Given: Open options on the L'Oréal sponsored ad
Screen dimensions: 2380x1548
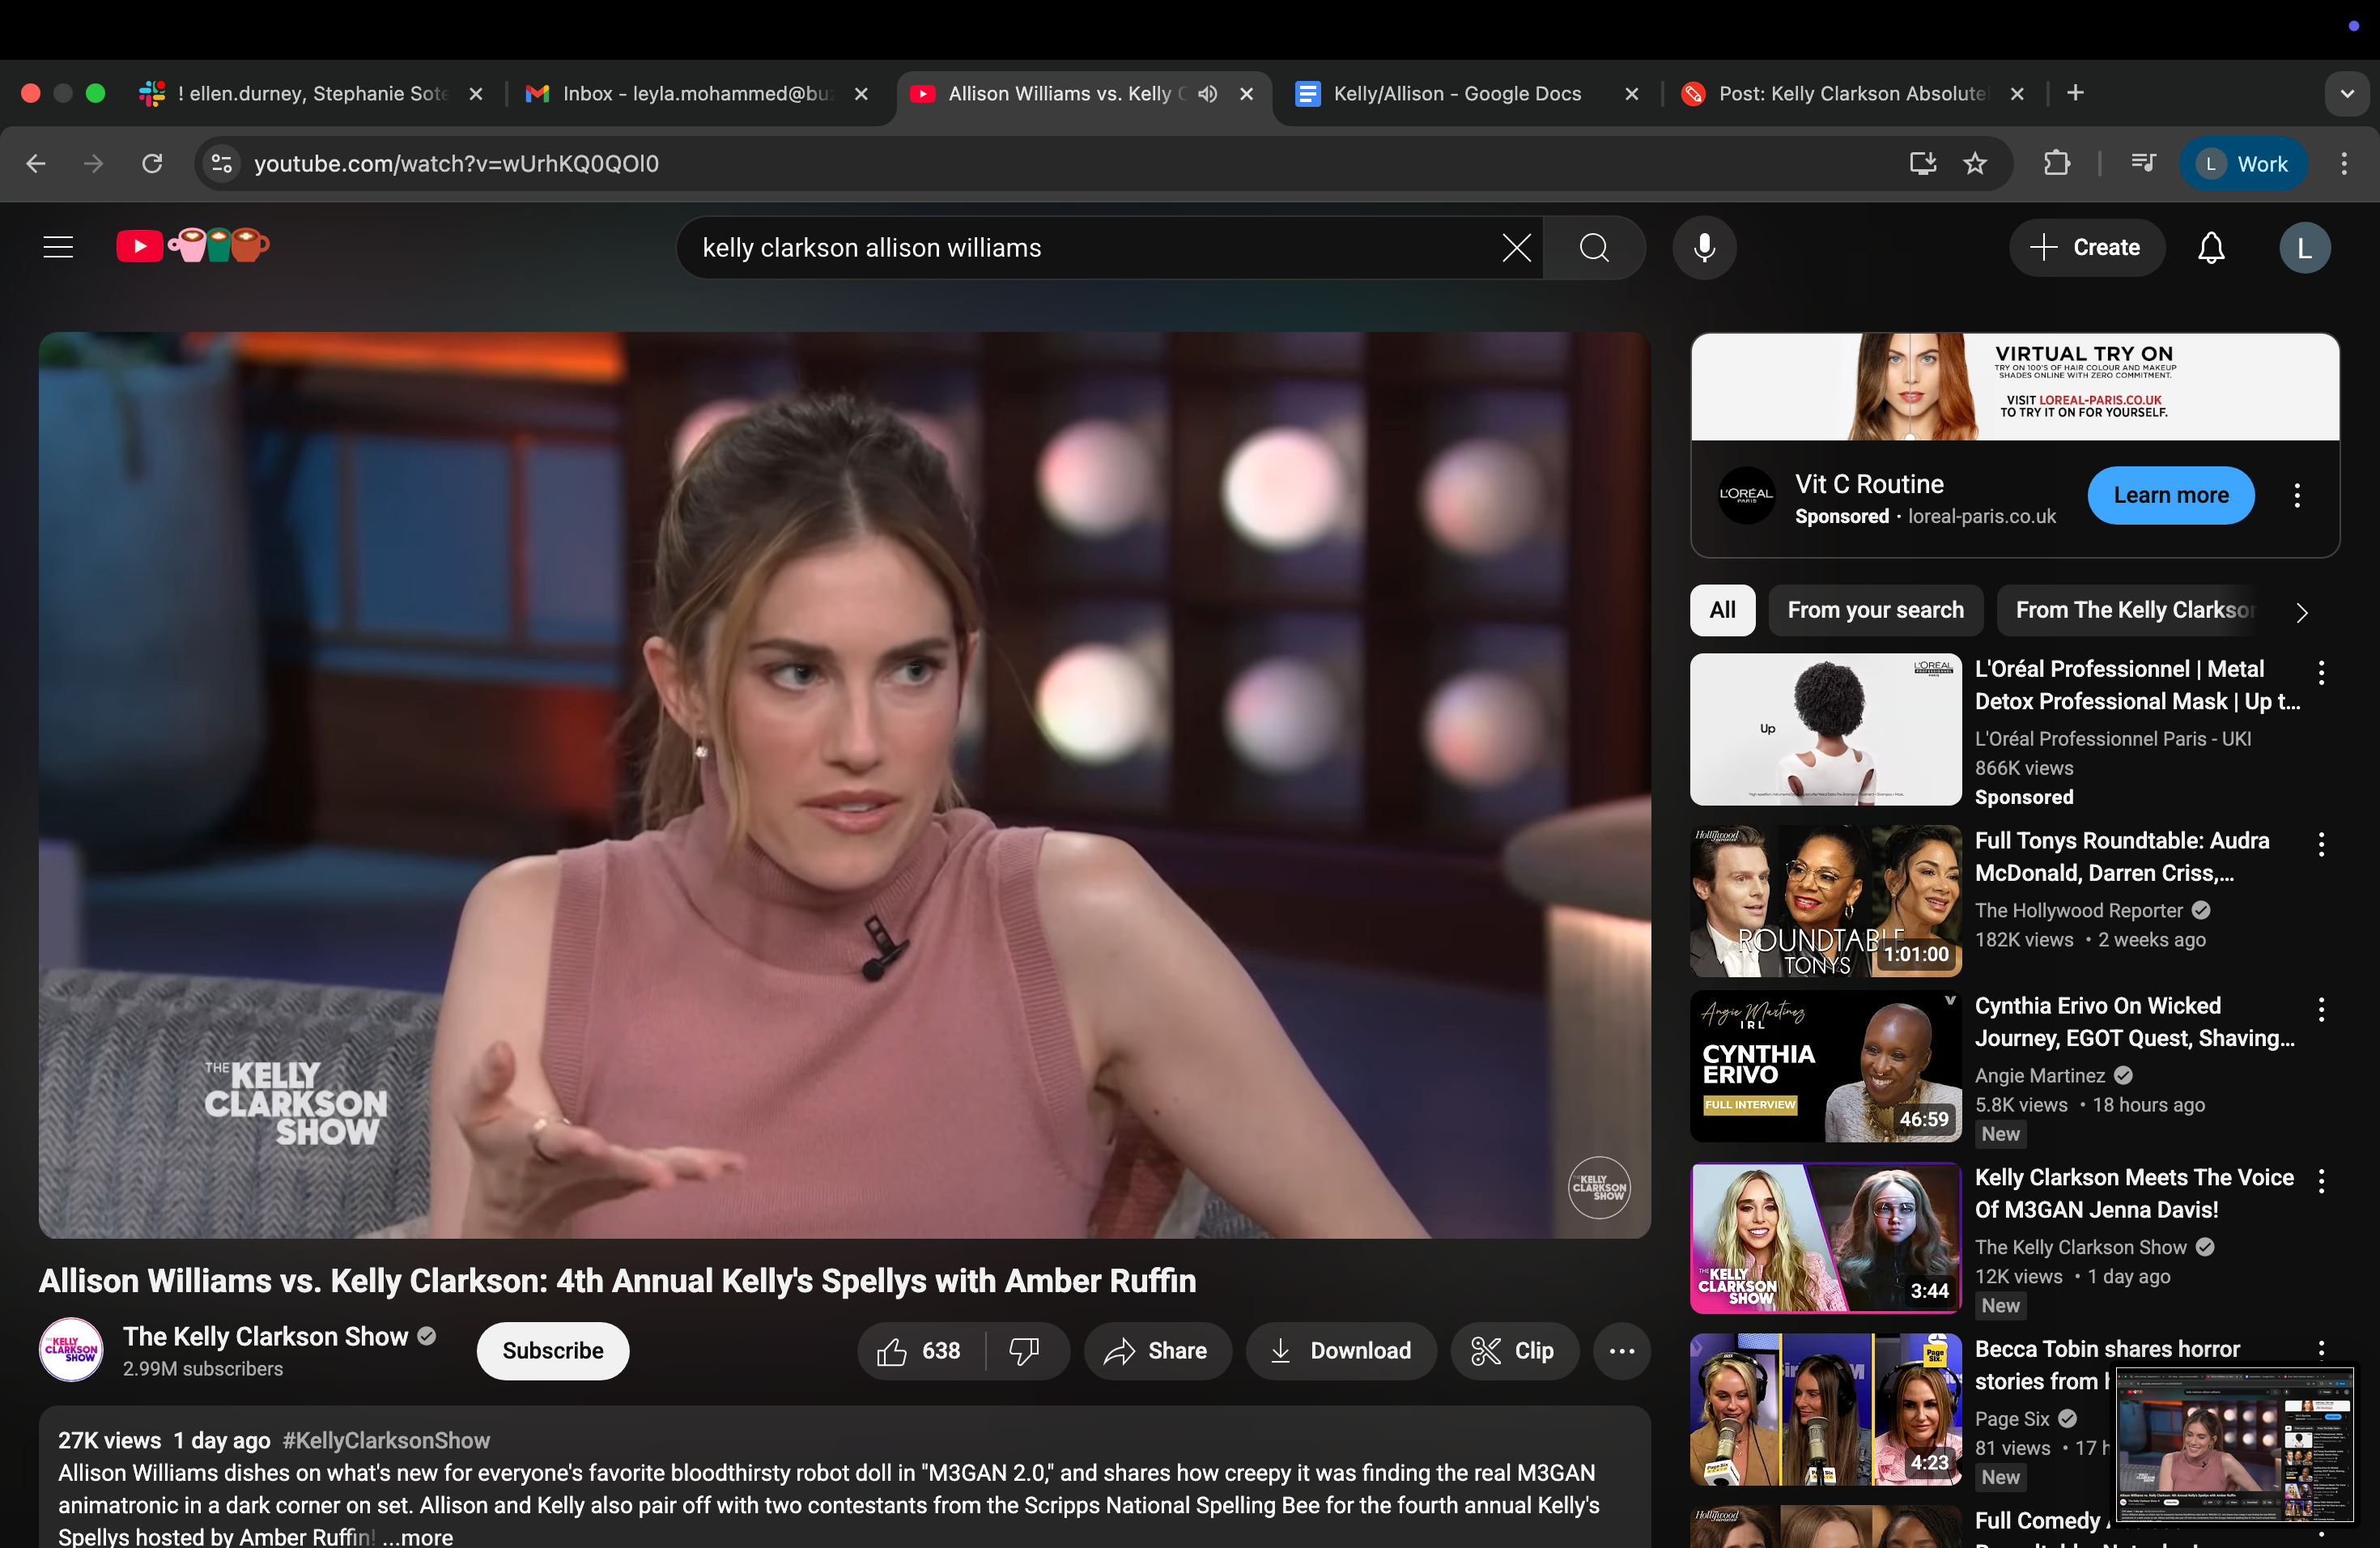Looking at the screenshot, I should coord(2297,495).
